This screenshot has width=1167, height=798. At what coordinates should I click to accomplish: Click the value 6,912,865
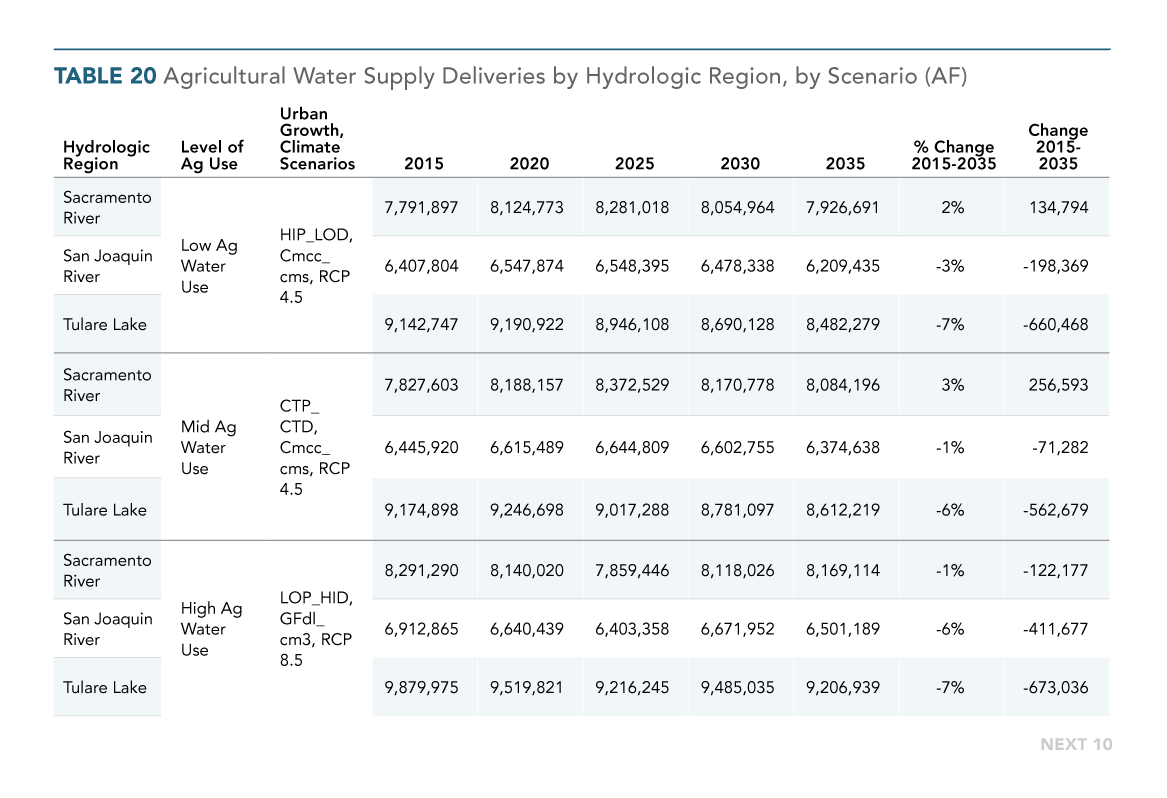click(x=421, y=630)
